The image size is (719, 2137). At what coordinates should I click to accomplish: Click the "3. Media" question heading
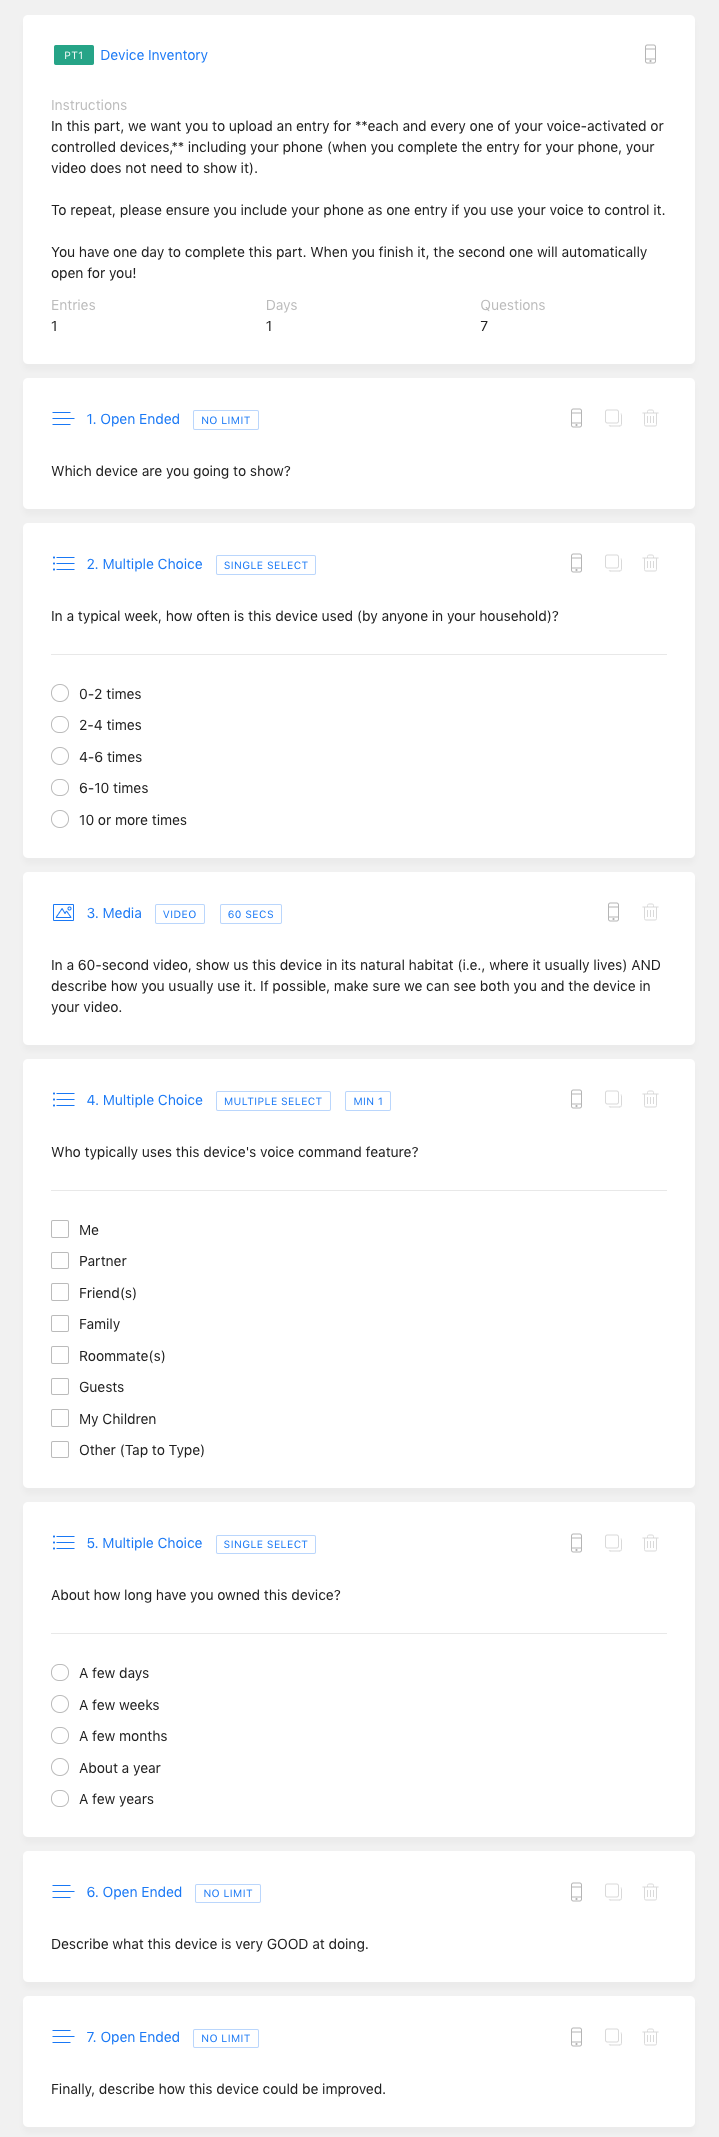[114, 913]
